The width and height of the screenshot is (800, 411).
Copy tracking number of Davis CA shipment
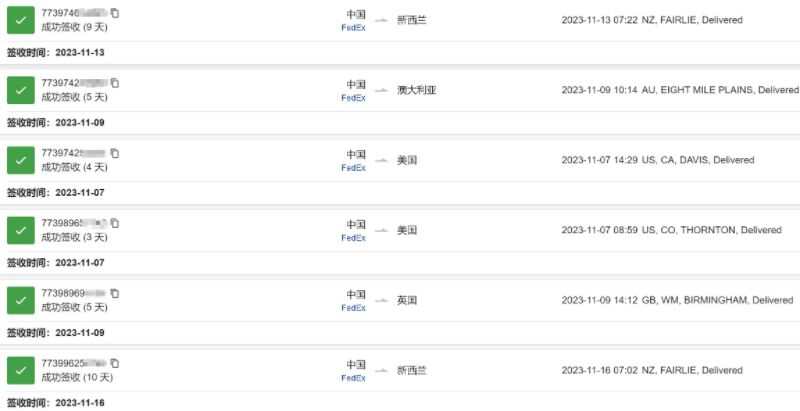(115, 153)
